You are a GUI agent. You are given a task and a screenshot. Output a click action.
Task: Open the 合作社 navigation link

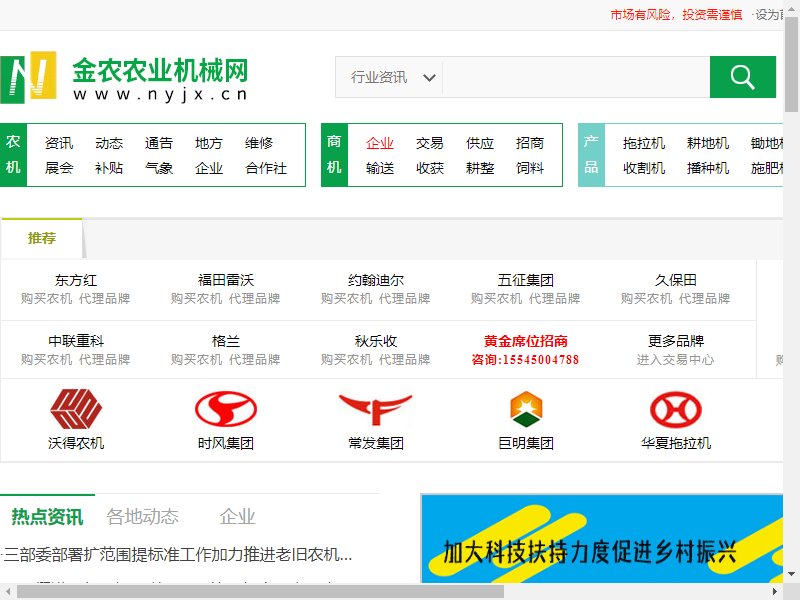266,168
